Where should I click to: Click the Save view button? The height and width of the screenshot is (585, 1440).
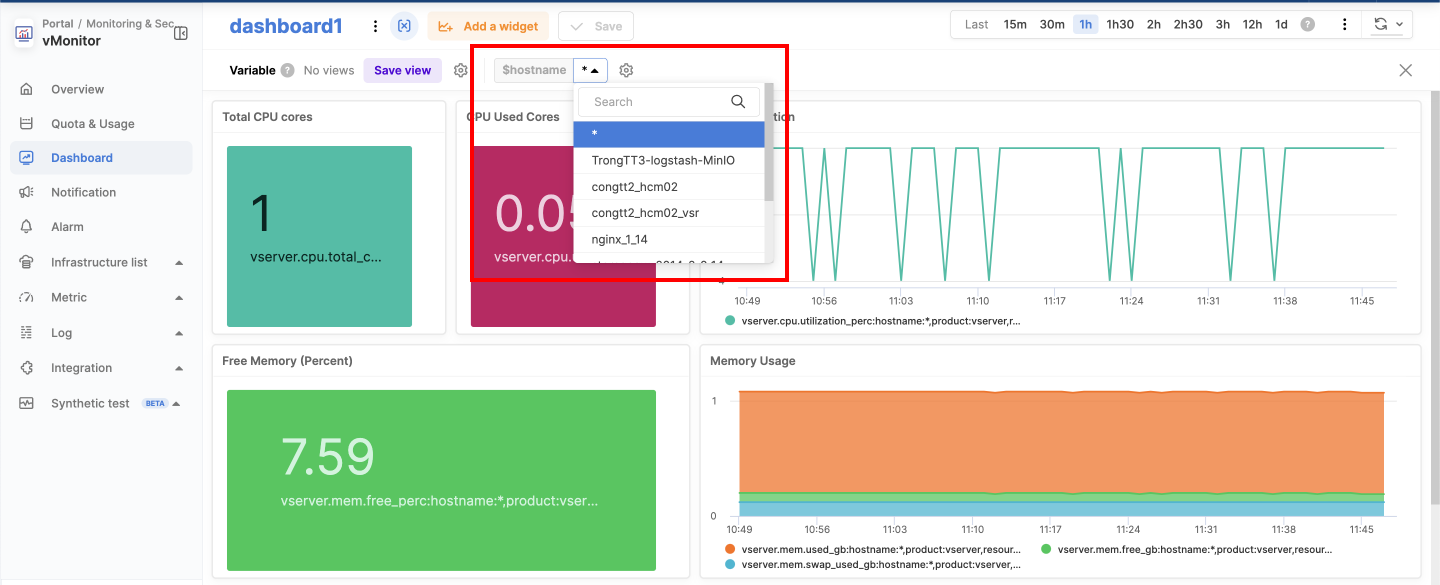(x=402, y=70)
